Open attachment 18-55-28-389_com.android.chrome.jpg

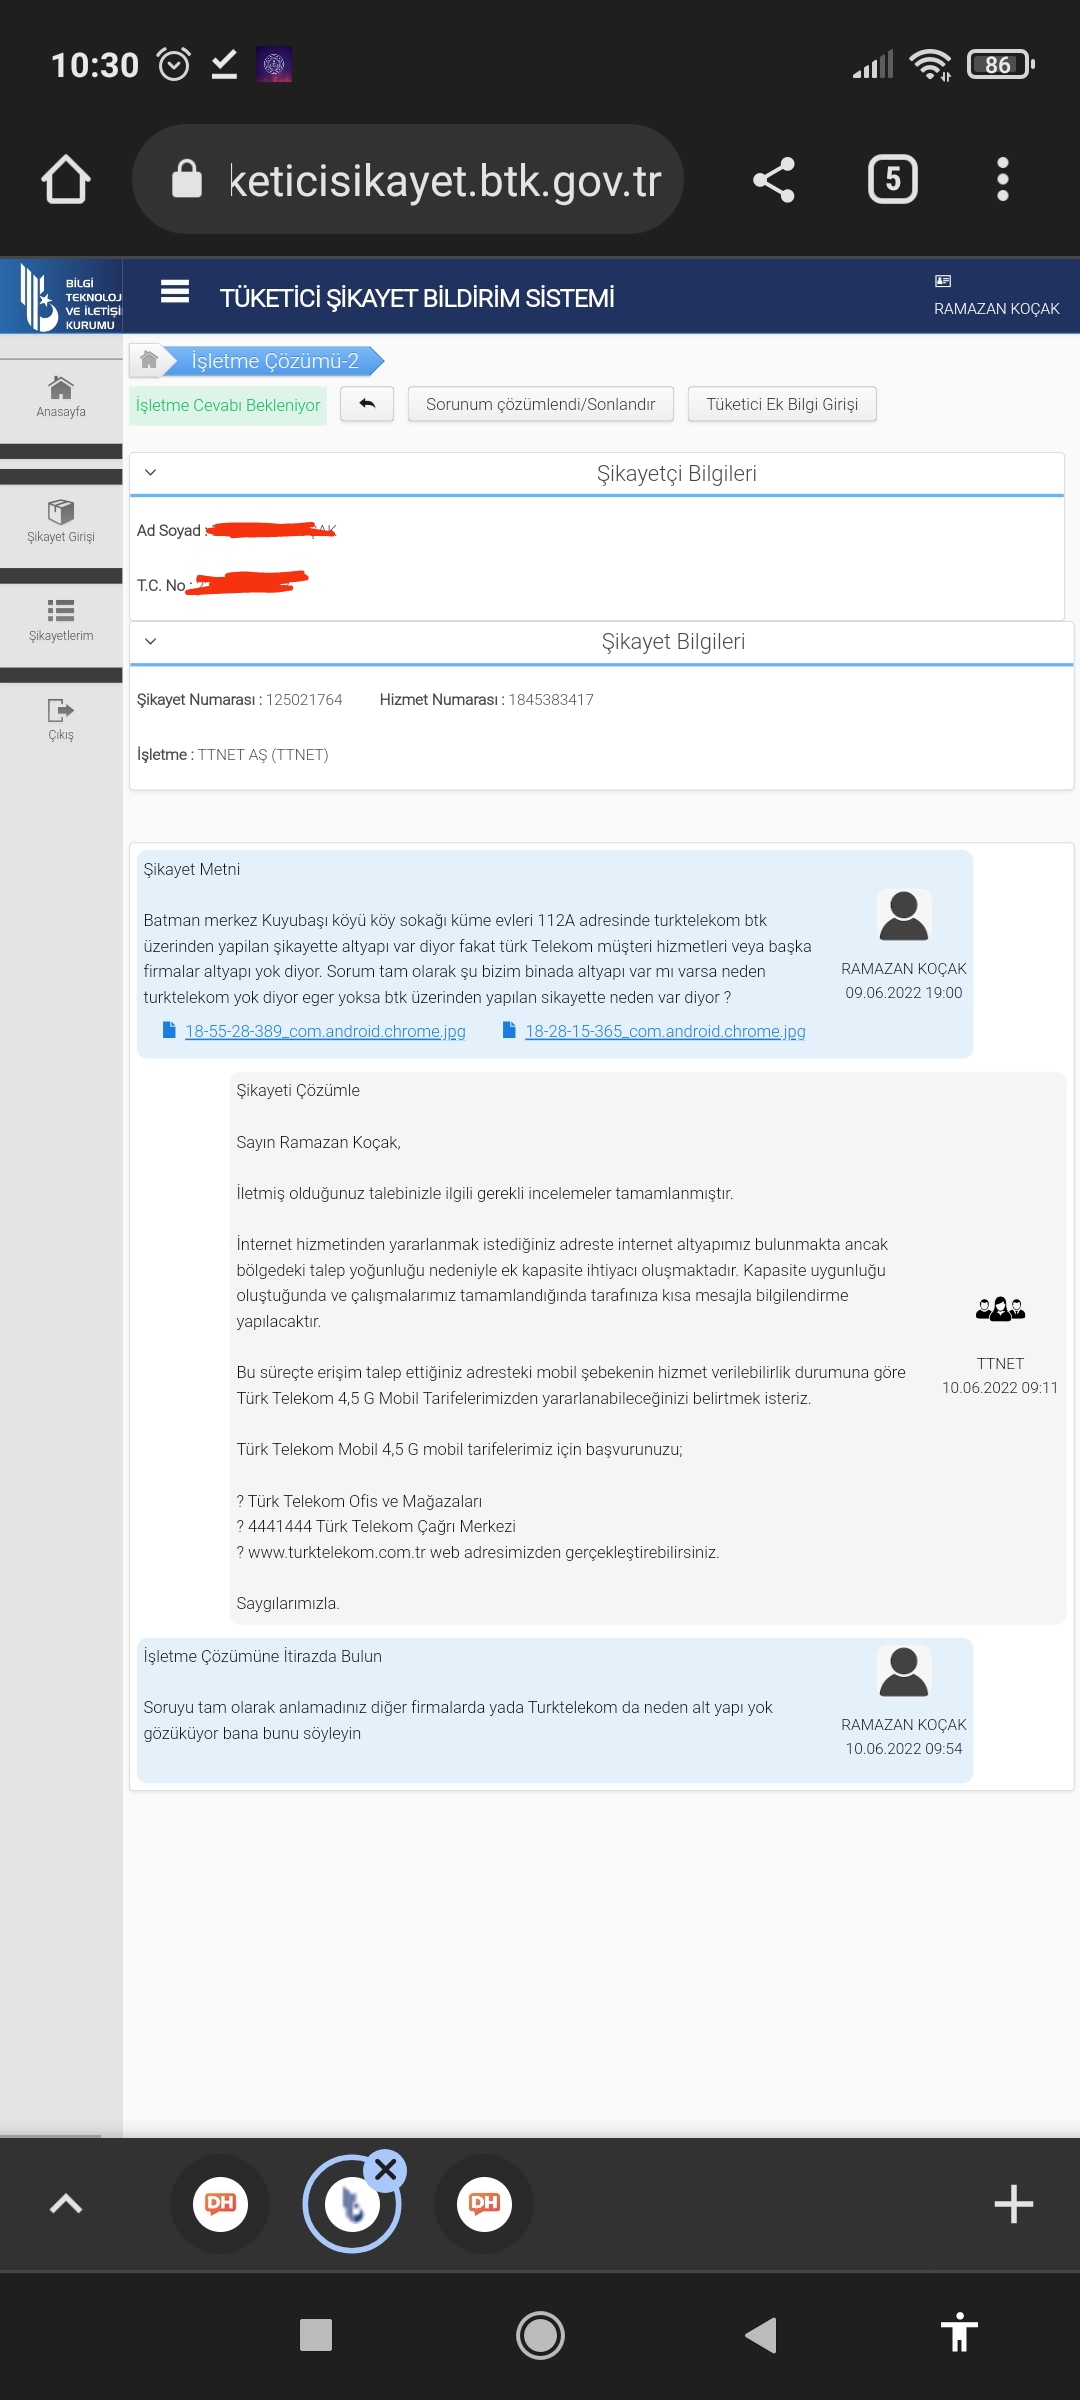[325, 1031]
